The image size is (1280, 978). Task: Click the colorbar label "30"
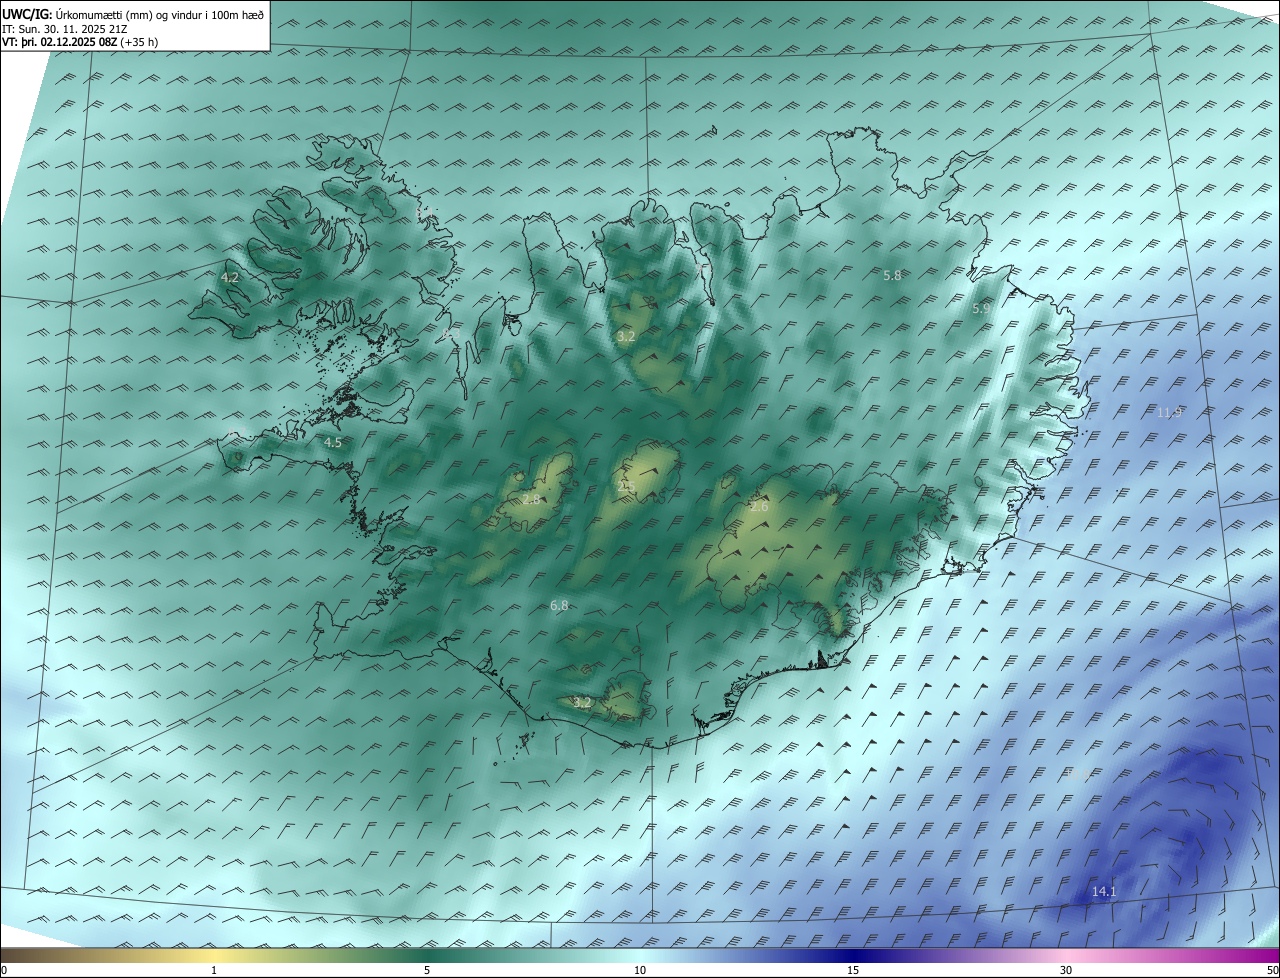[1066, 970]
